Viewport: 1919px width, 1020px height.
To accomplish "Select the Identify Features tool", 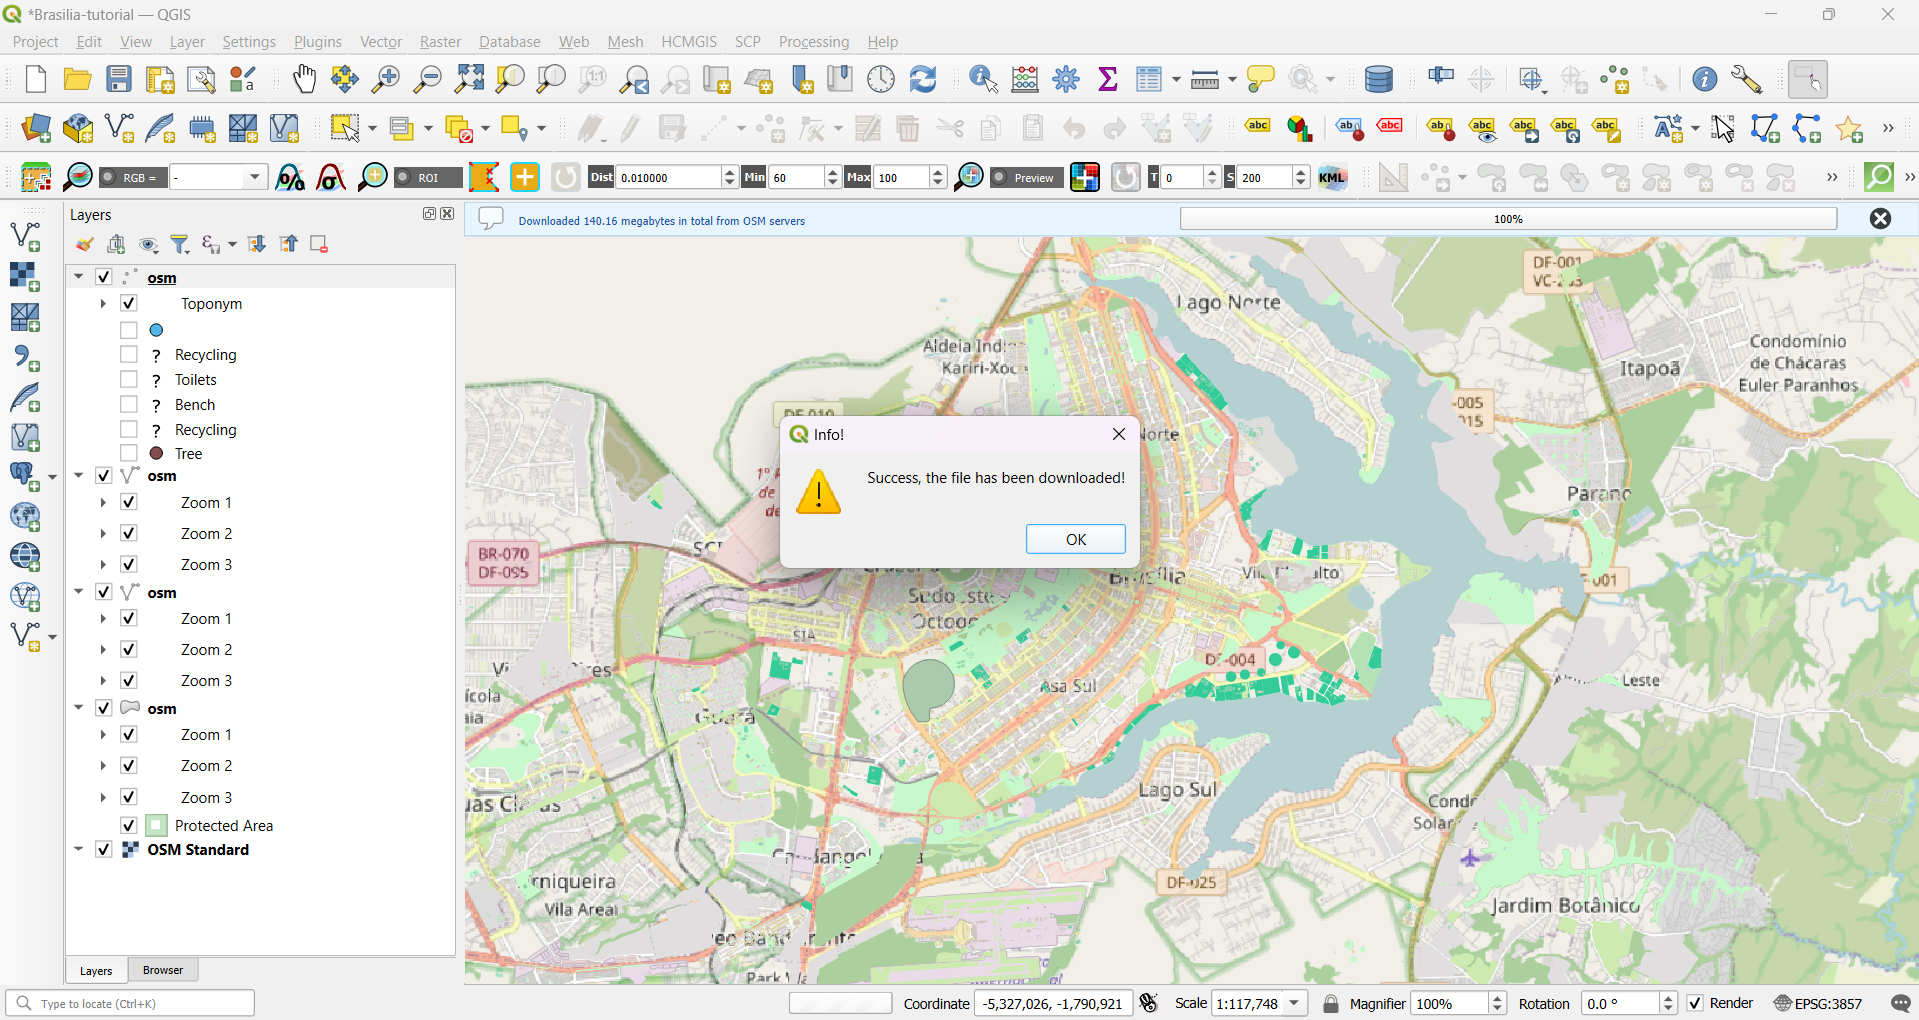I will 983,79.
